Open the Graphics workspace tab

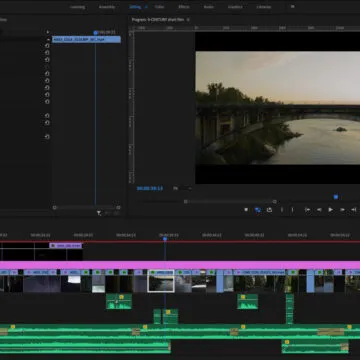[x=235, y=7]
